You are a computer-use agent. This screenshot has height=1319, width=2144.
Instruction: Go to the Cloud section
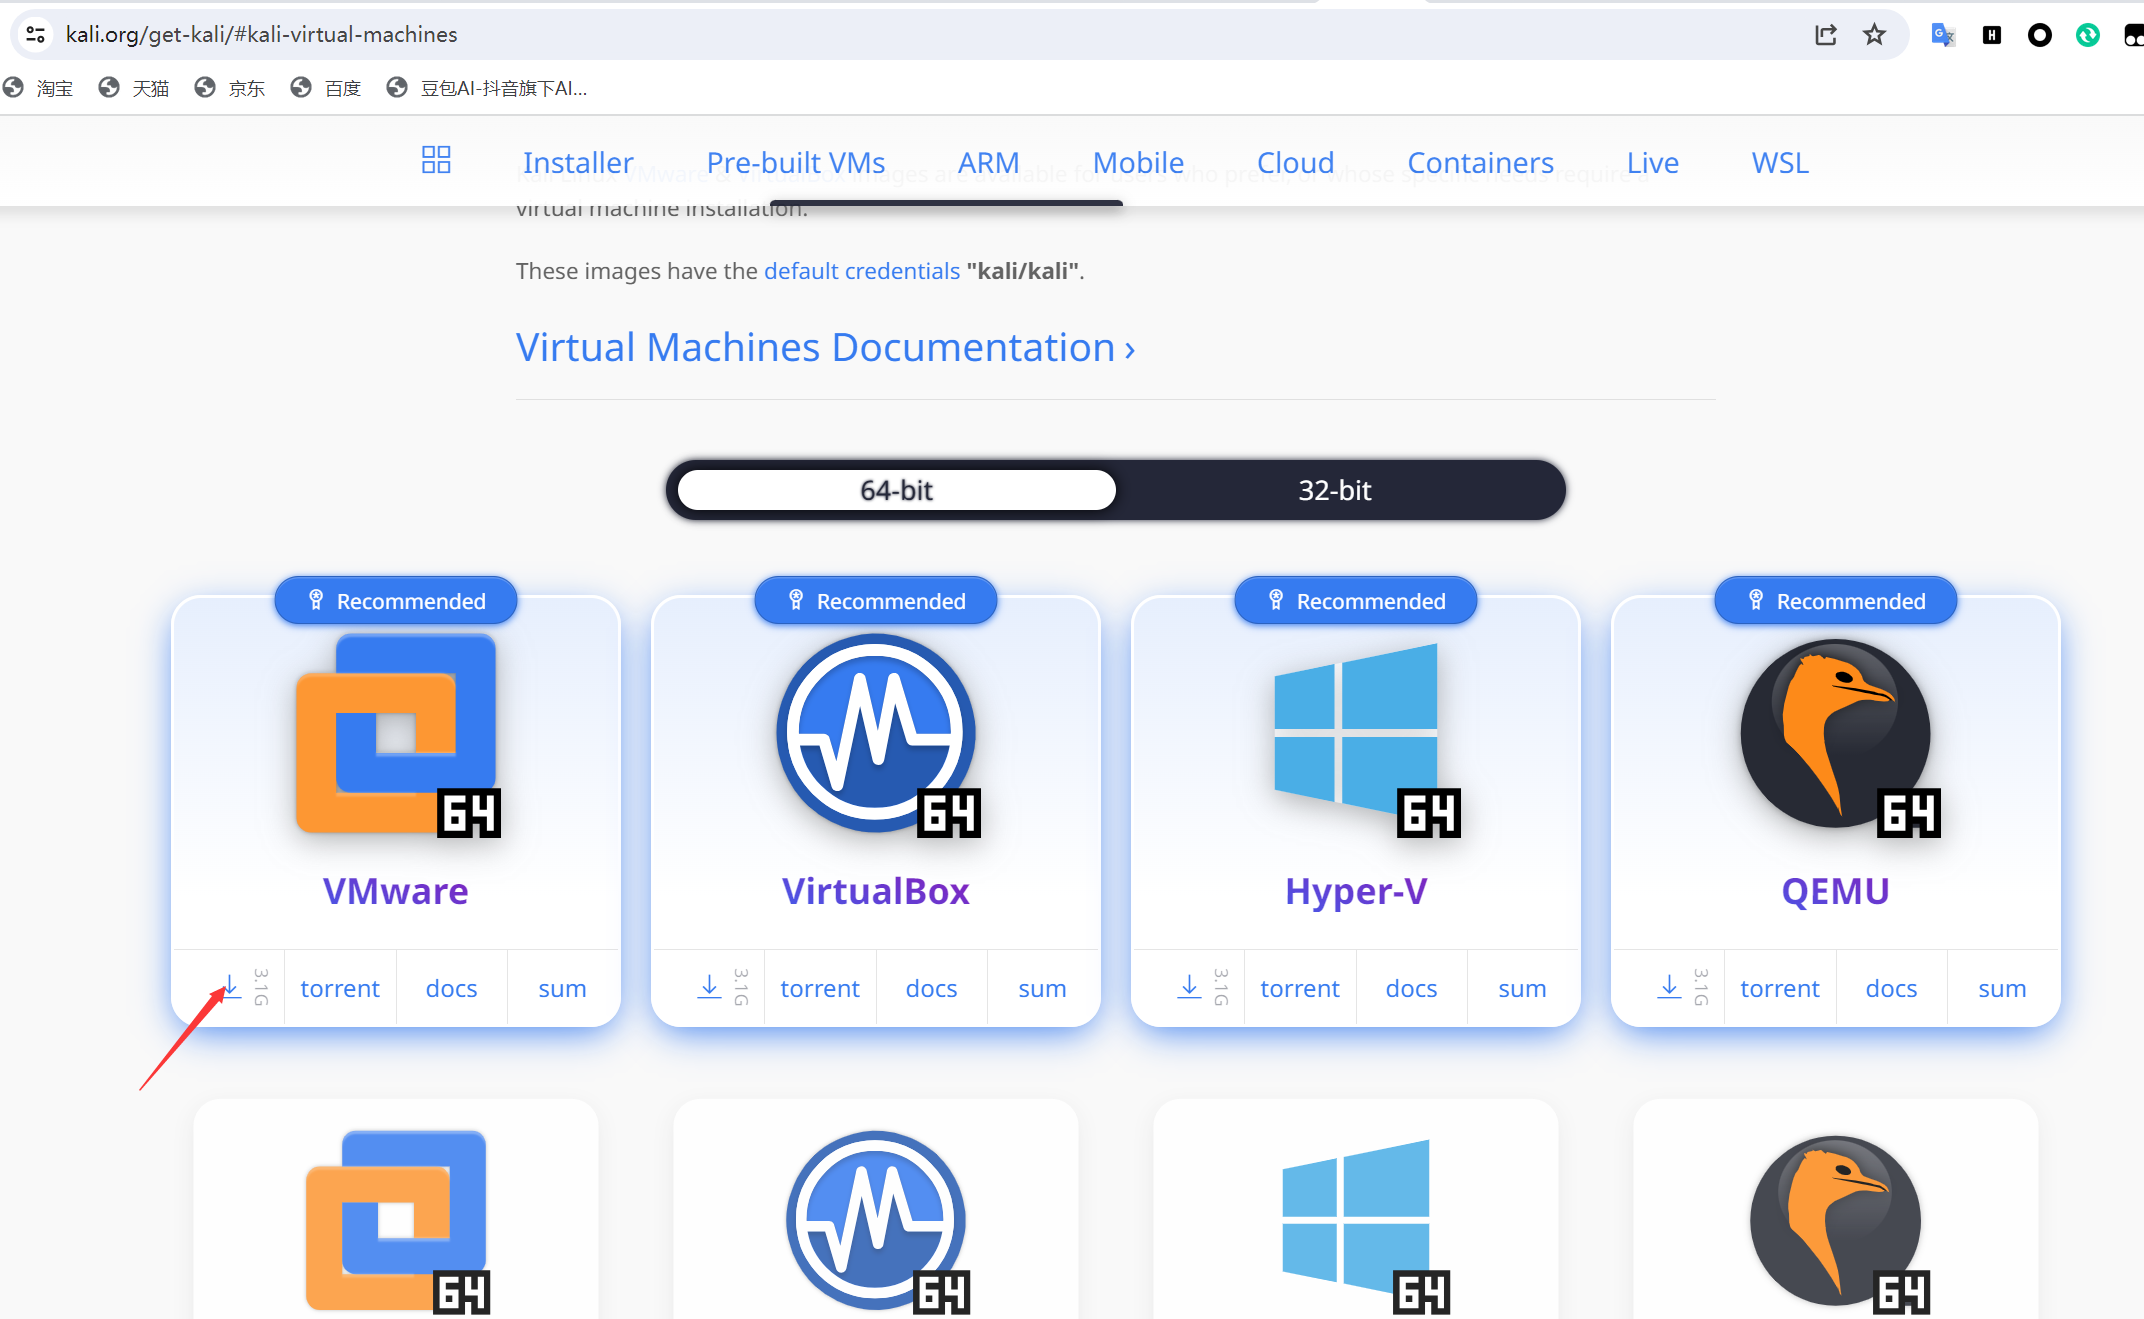pos(1296,162)
